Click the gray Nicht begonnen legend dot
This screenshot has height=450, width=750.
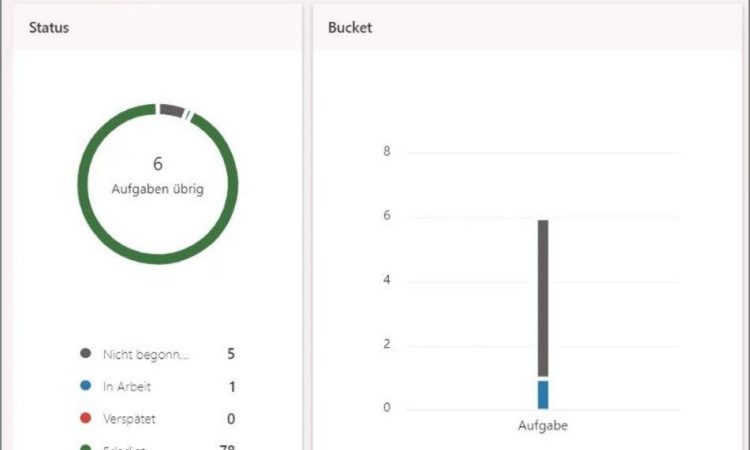tap(85, 354)
